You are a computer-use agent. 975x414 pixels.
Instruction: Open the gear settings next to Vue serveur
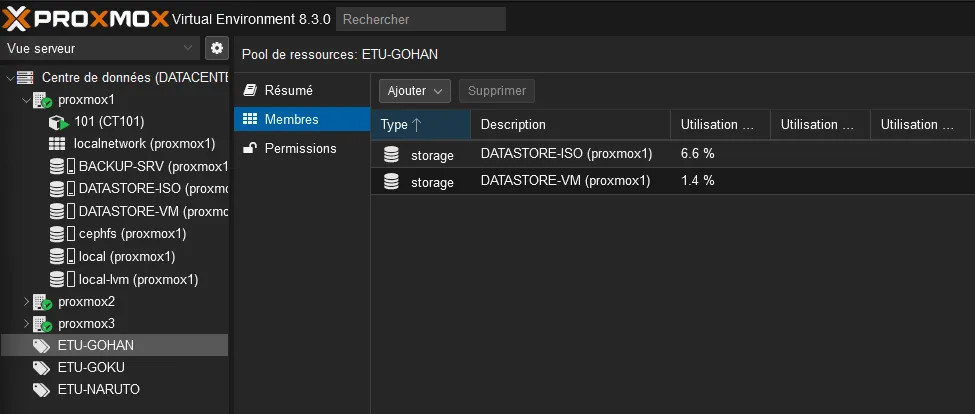pyautogui.click(x=217, y=48)
